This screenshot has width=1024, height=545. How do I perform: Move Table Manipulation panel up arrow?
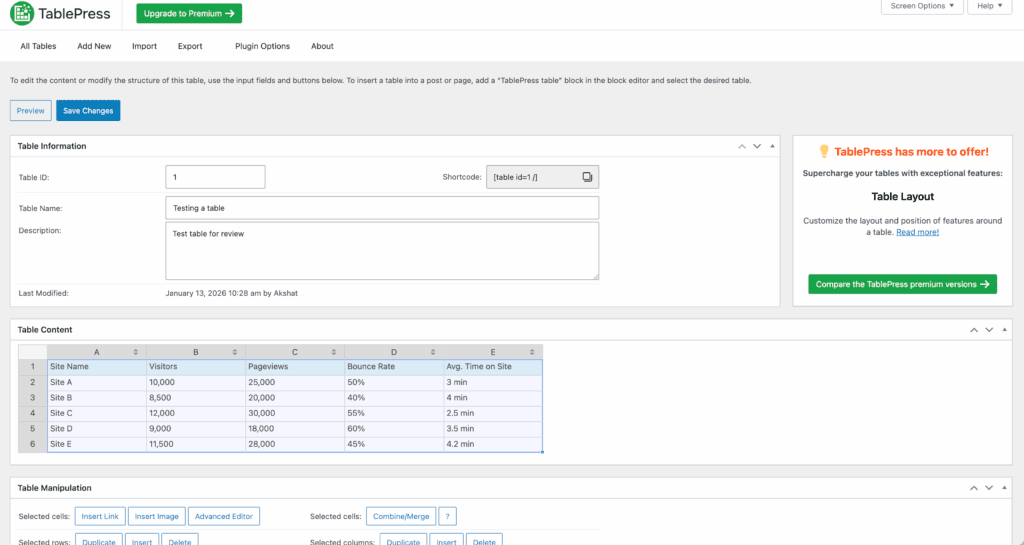click(x=974, y=488)
